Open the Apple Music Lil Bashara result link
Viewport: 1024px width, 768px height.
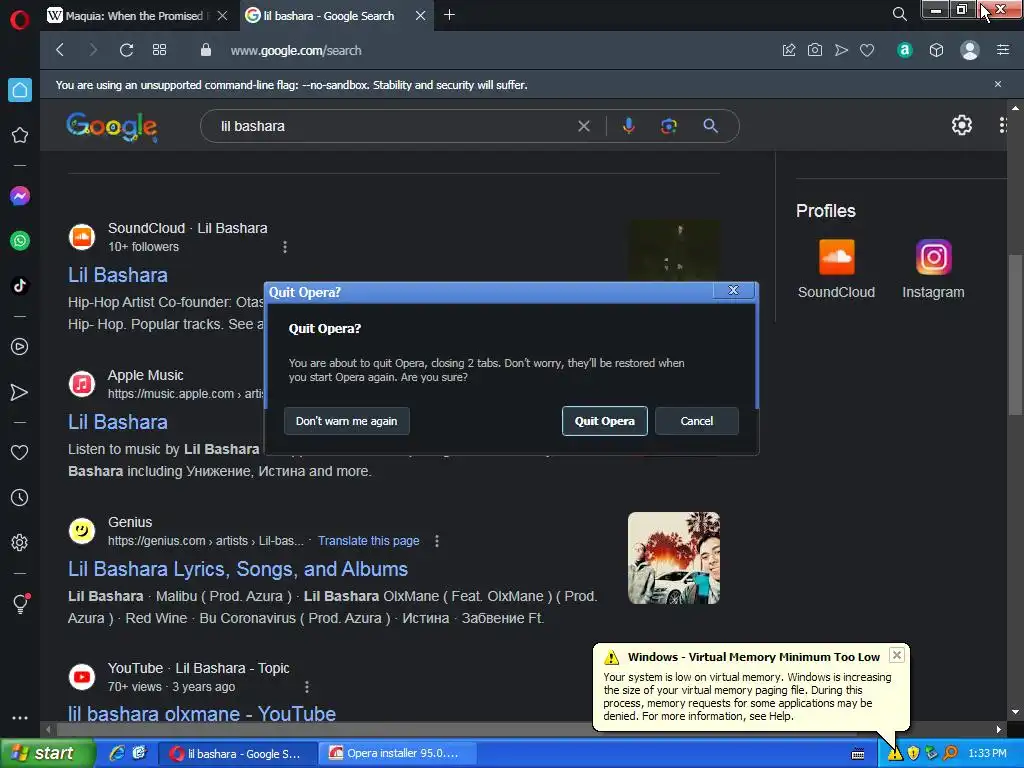pyautogui.click(x=118, y=422)
